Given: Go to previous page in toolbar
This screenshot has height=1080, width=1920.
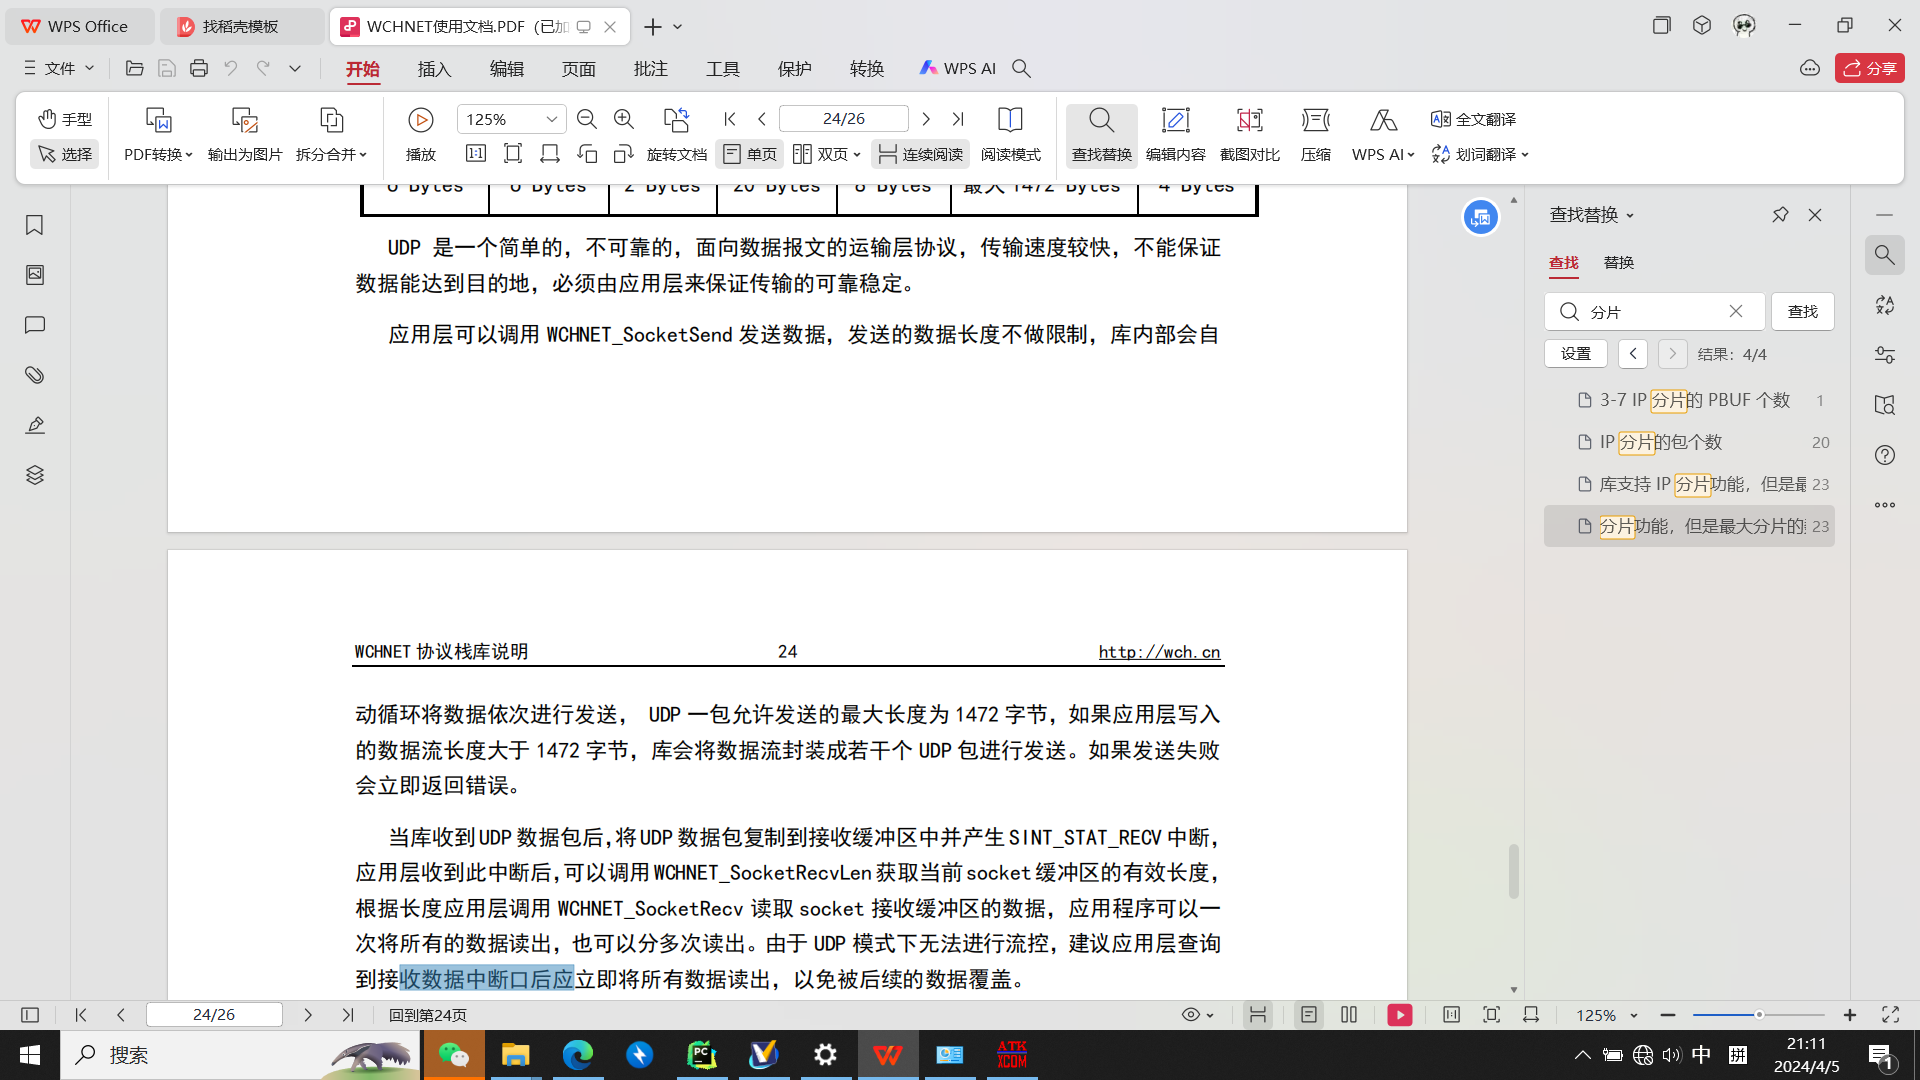Looking at the screenshot, I should (x=762, y=119).
